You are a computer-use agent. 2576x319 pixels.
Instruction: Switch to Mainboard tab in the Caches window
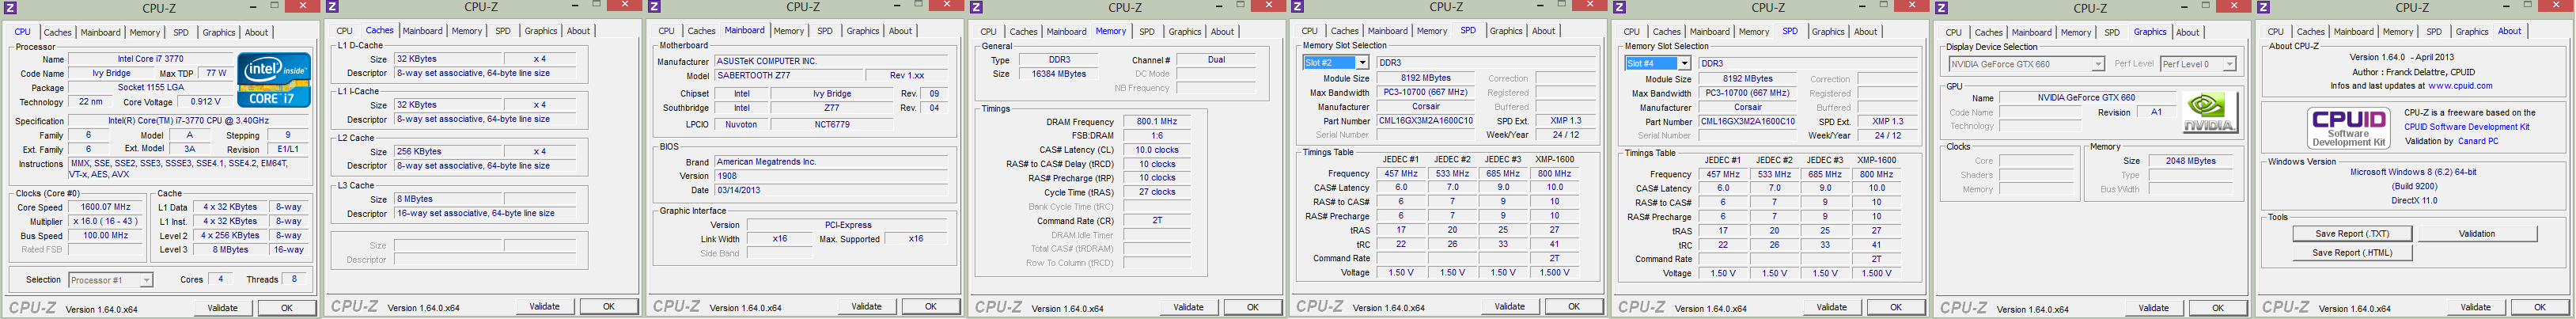(x=422, y=31)
